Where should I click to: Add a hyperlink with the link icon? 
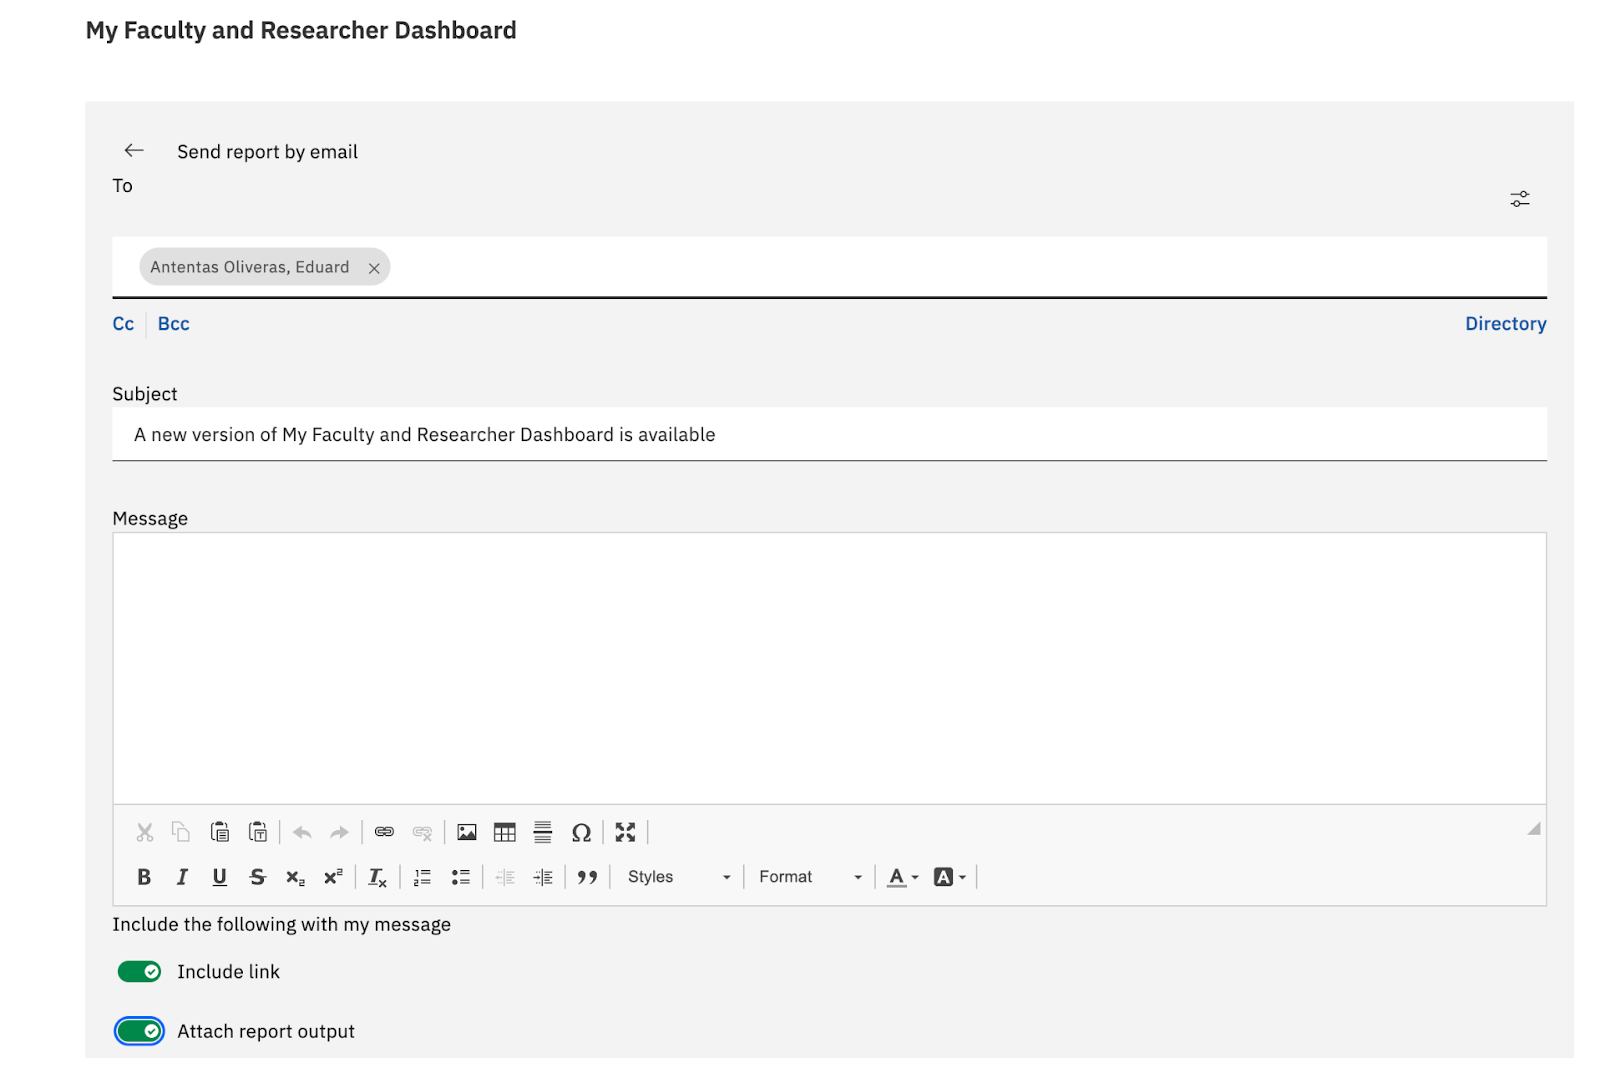[x=384, y=832]
